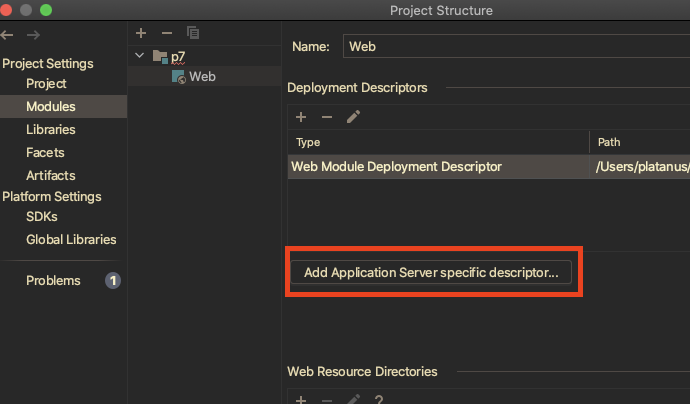The height and width of the screenshot is (404, 690).
Task: Click the copy module icon
Action: pos(193,34)
